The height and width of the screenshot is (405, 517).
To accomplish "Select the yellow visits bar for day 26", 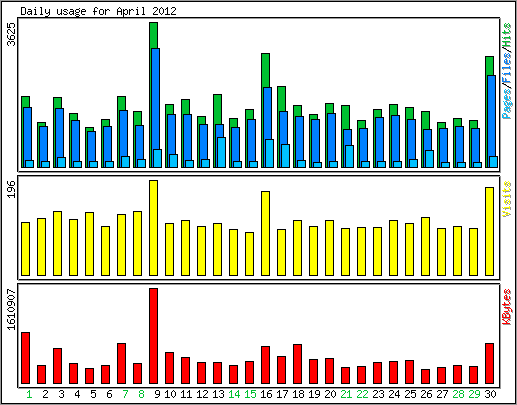I will tap(425, 246).
